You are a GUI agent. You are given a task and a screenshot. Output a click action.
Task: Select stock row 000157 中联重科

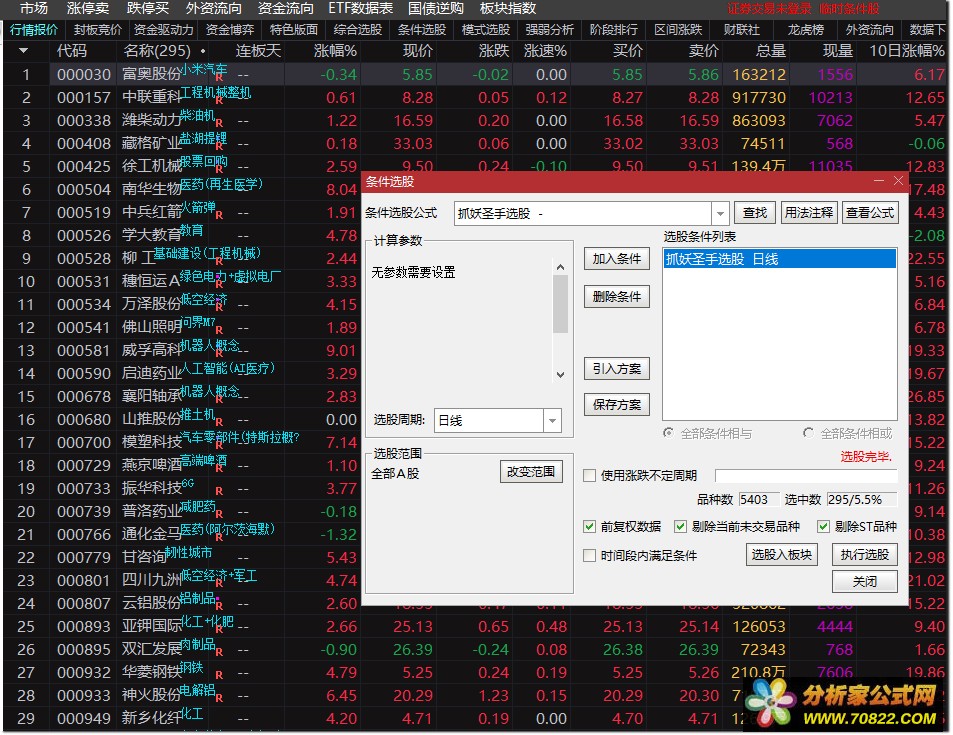[x=474, y=97]
